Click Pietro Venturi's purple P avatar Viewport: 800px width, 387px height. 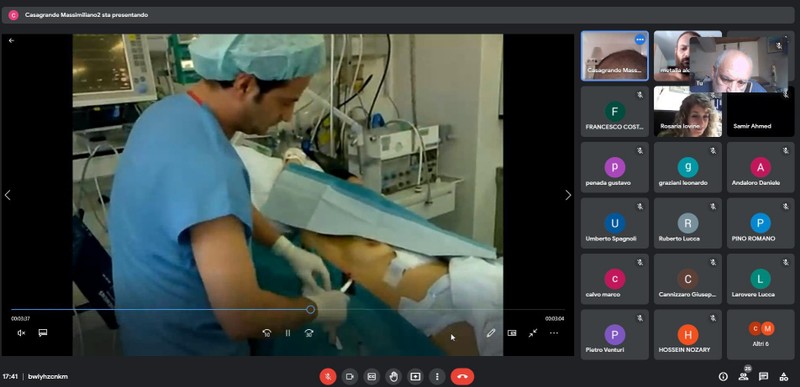pos(615,334)
